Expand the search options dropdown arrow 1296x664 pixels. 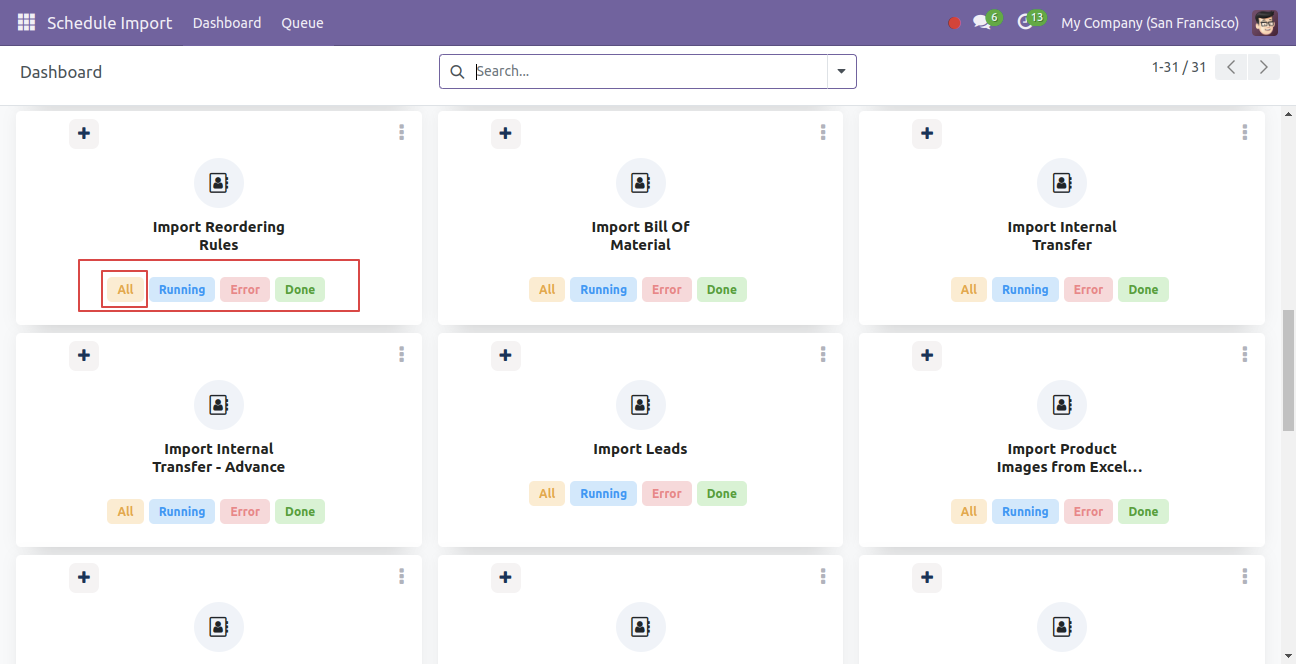(841, 72)
